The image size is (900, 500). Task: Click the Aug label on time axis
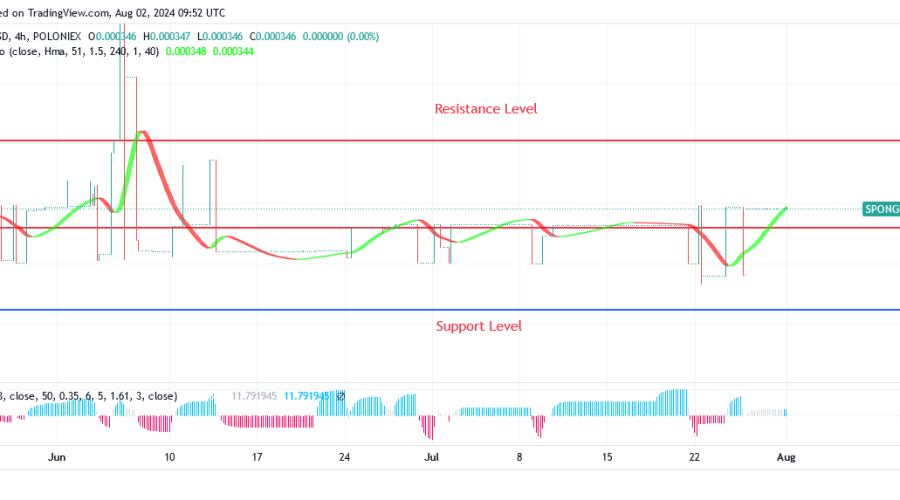tap(786, 457)
